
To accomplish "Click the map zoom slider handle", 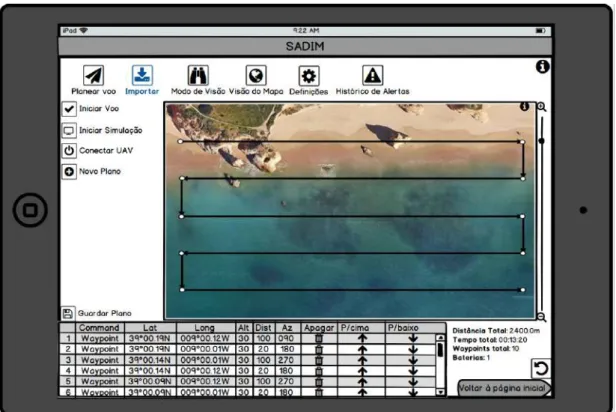I will coord(541,141).
